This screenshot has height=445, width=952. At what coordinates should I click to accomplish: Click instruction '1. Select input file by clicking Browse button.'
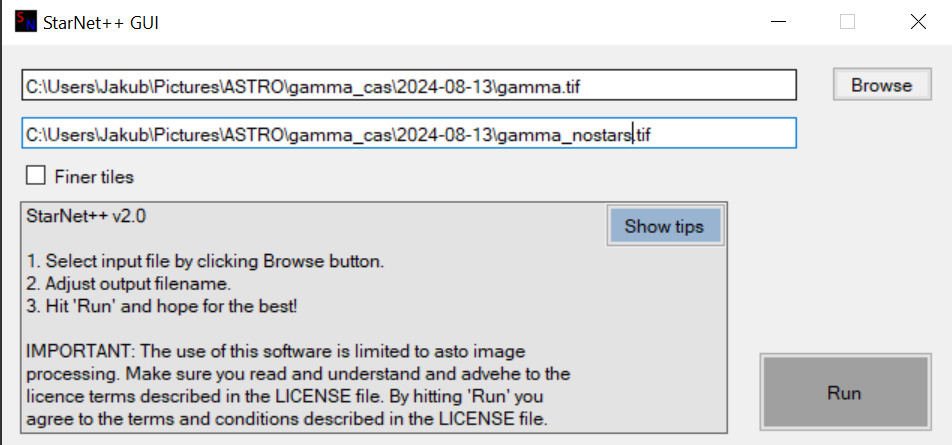[205, 262]
